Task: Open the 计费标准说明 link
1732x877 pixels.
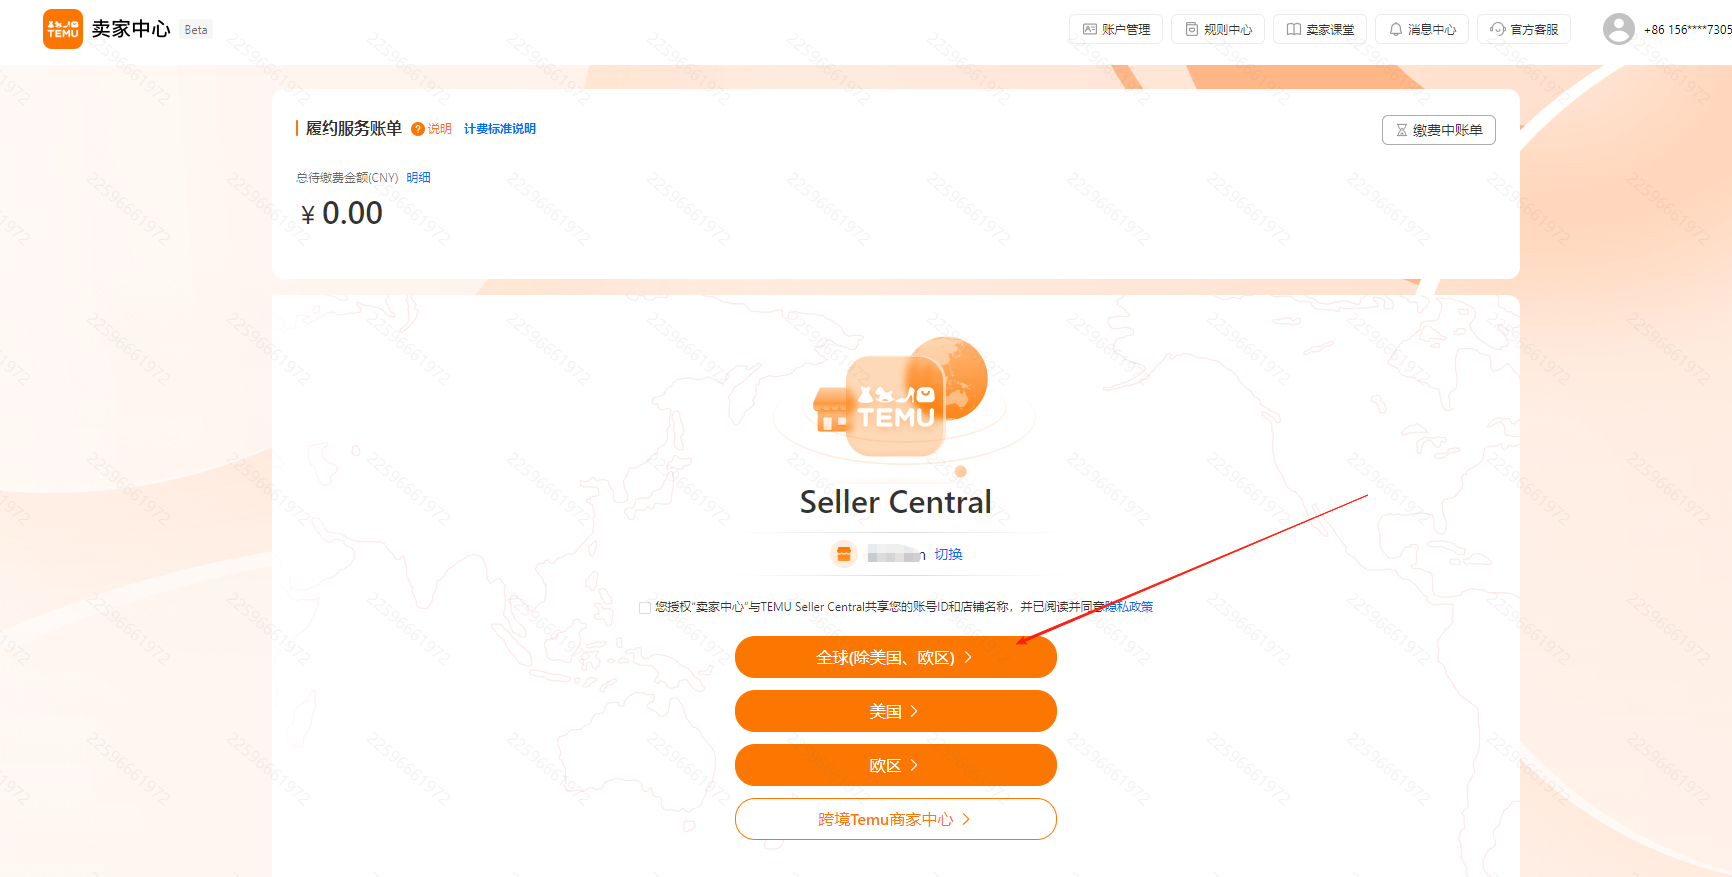Action: point(500,129)
